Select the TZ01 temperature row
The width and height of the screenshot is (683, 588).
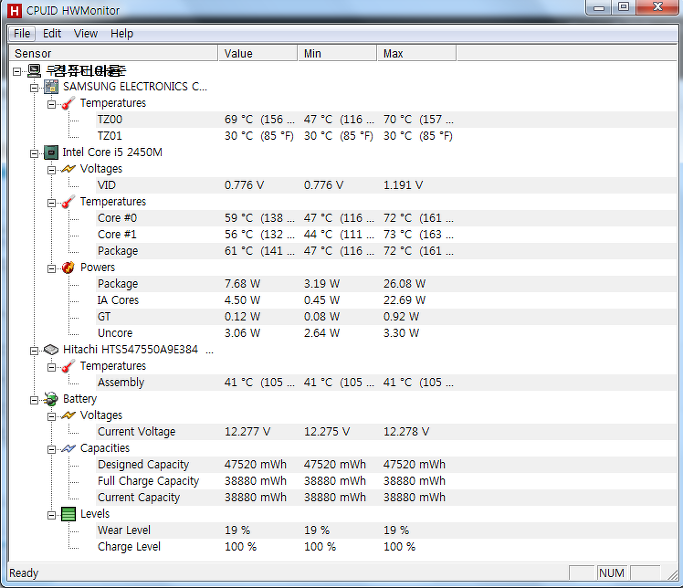click(x=386, y=136)
